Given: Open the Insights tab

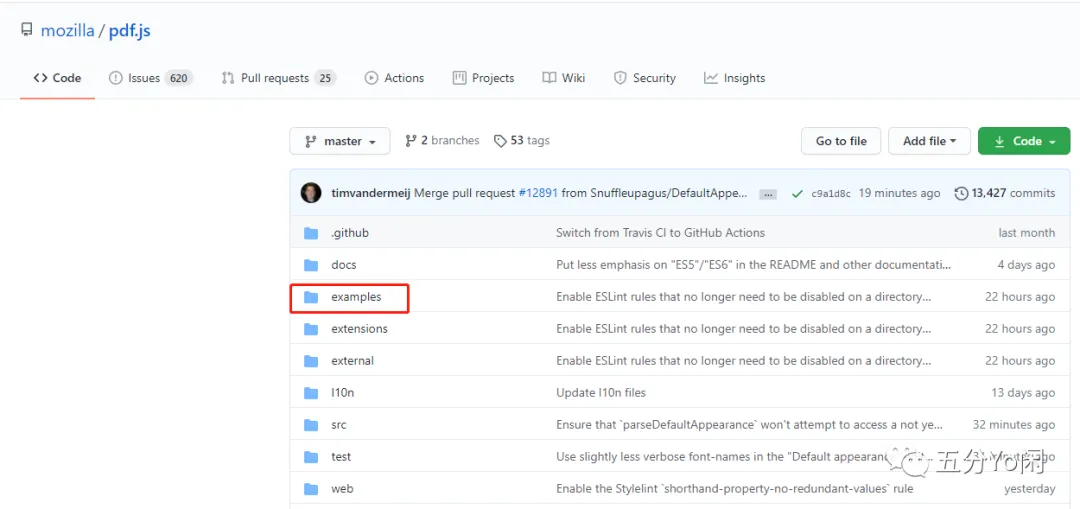Looking at the screenshot, I should click(734, 78).
